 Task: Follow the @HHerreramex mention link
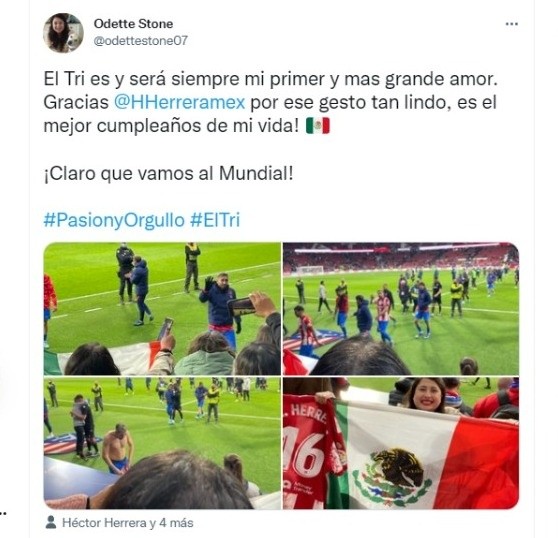point(179,102)
